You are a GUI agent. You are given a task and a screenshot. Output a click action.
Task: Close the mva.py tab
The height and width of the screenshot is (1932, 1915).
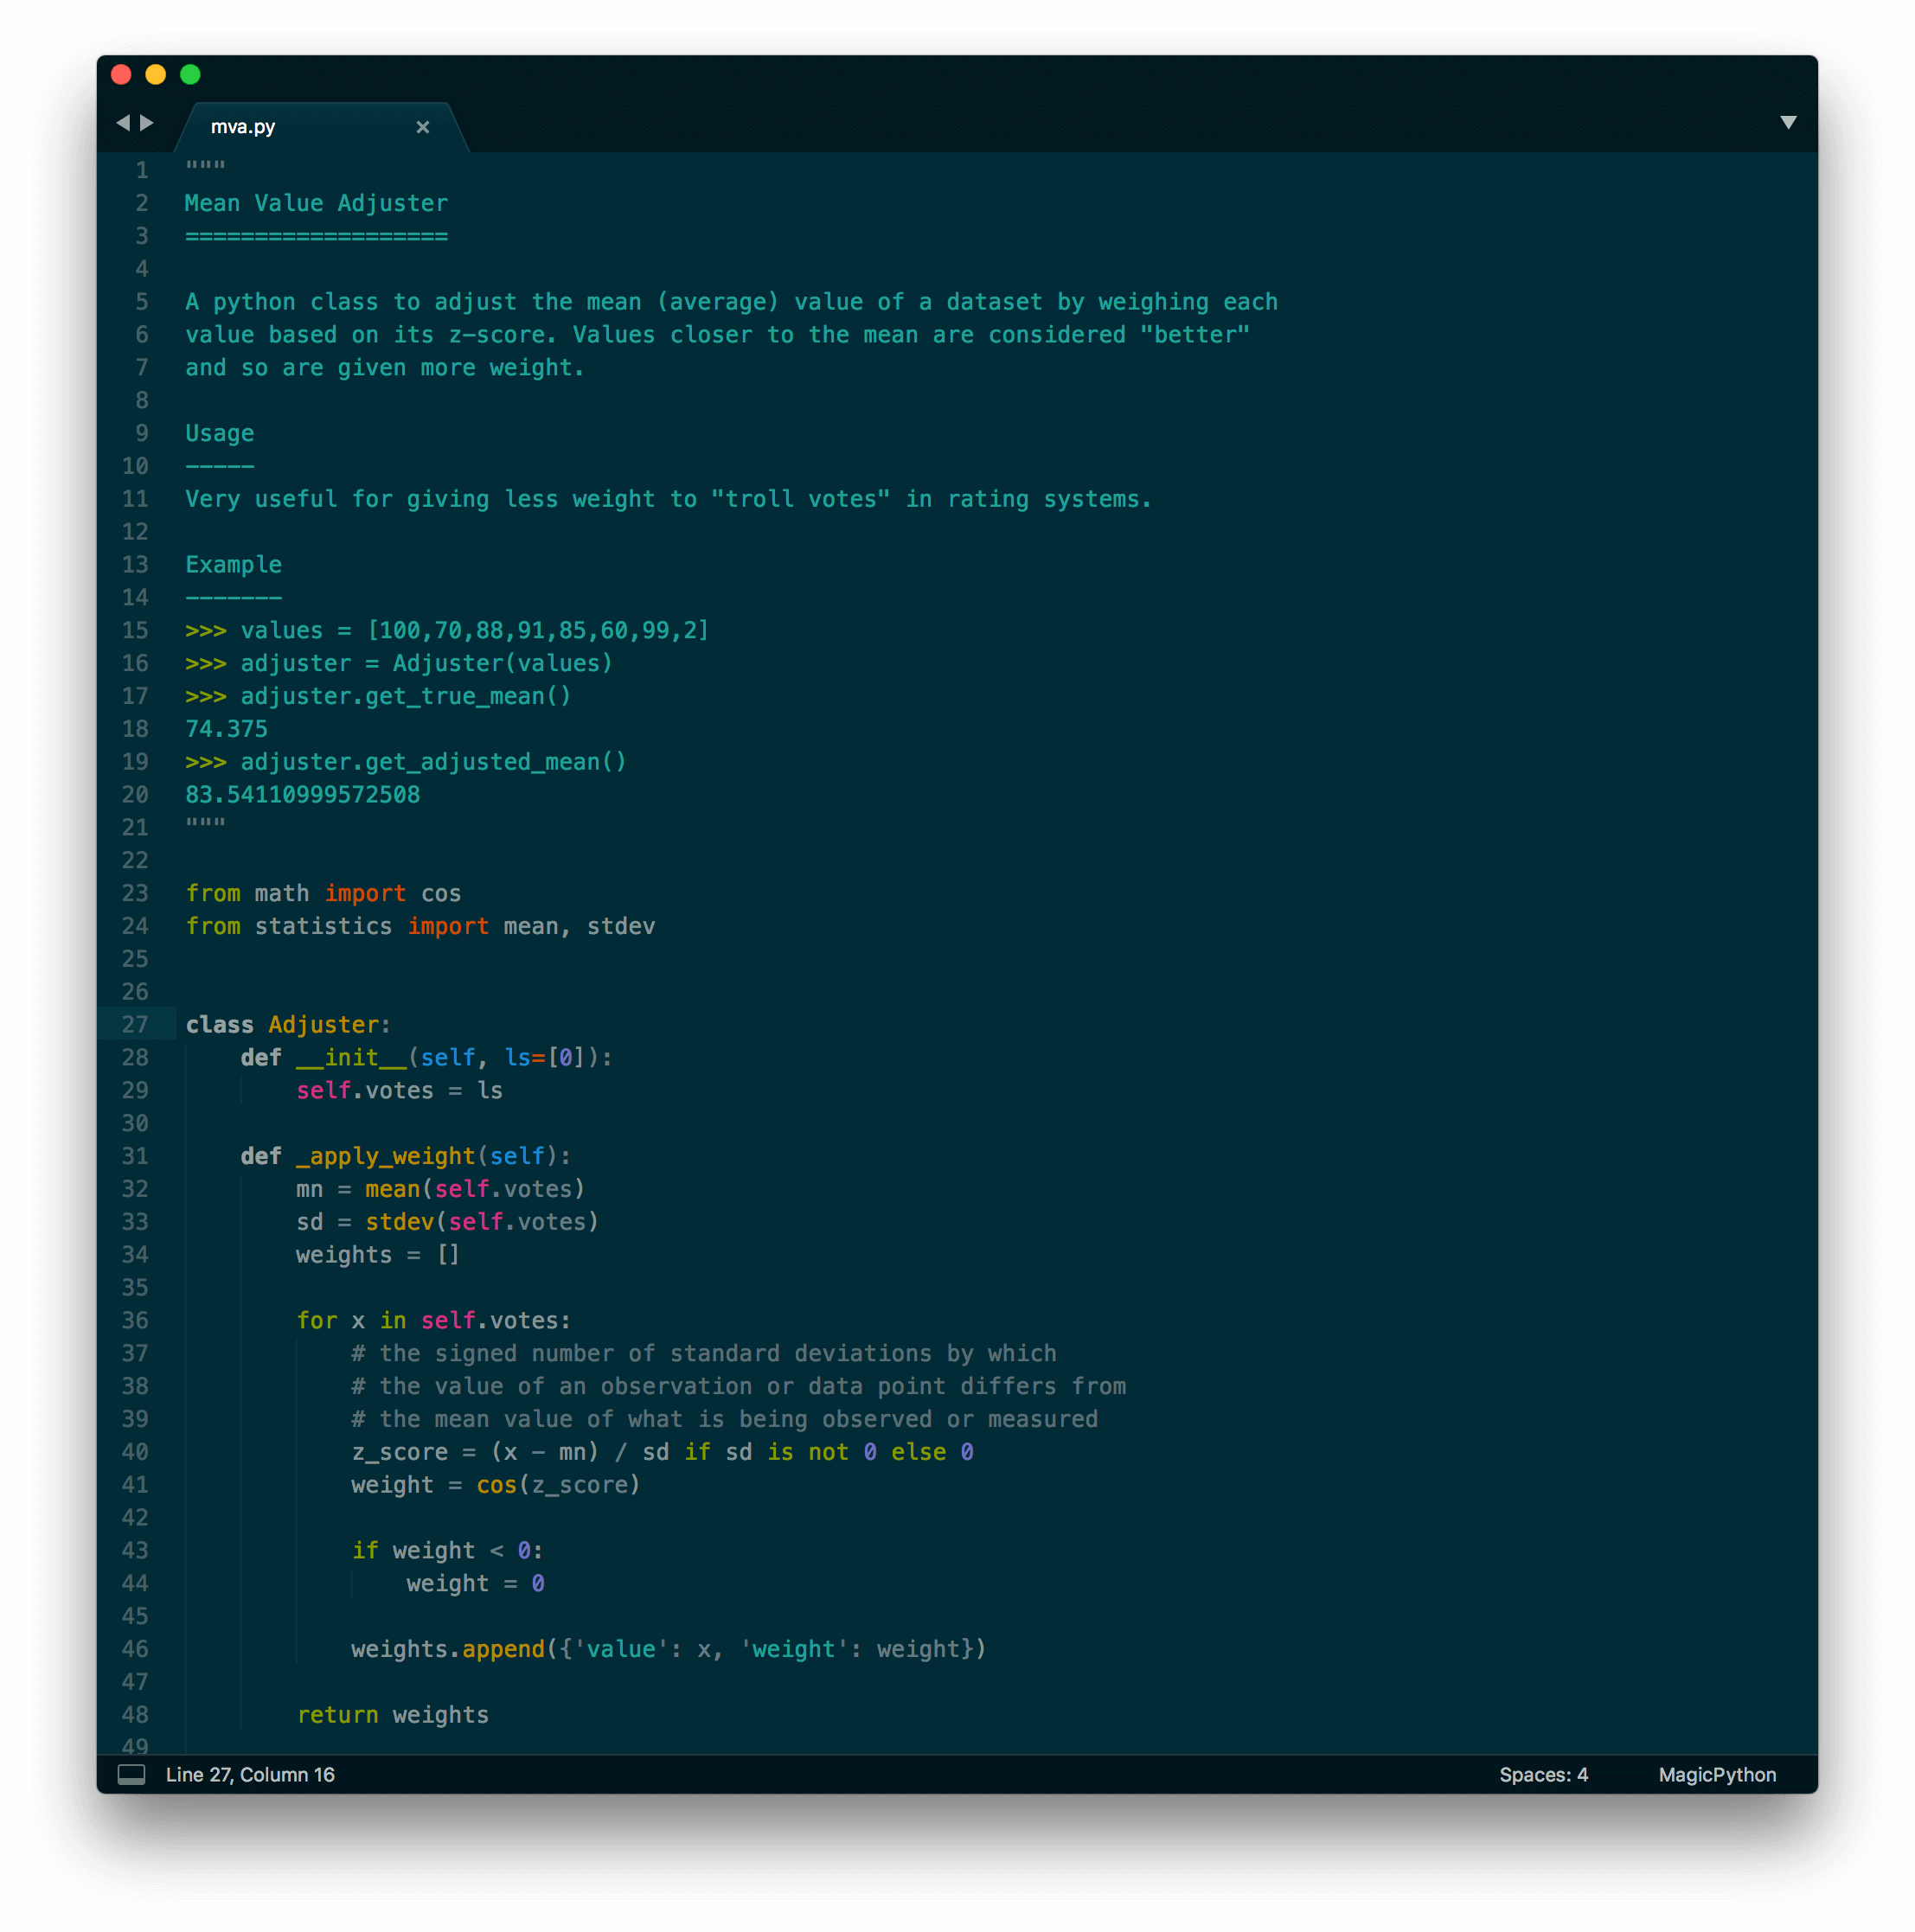point(423,127)
